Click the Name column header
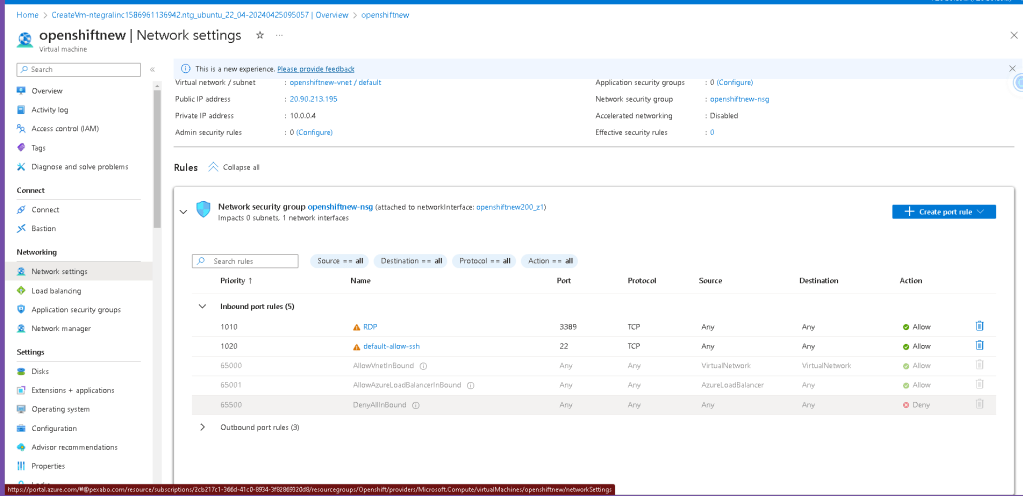This screenshot has height=496, width=1023. coord(360,281)
